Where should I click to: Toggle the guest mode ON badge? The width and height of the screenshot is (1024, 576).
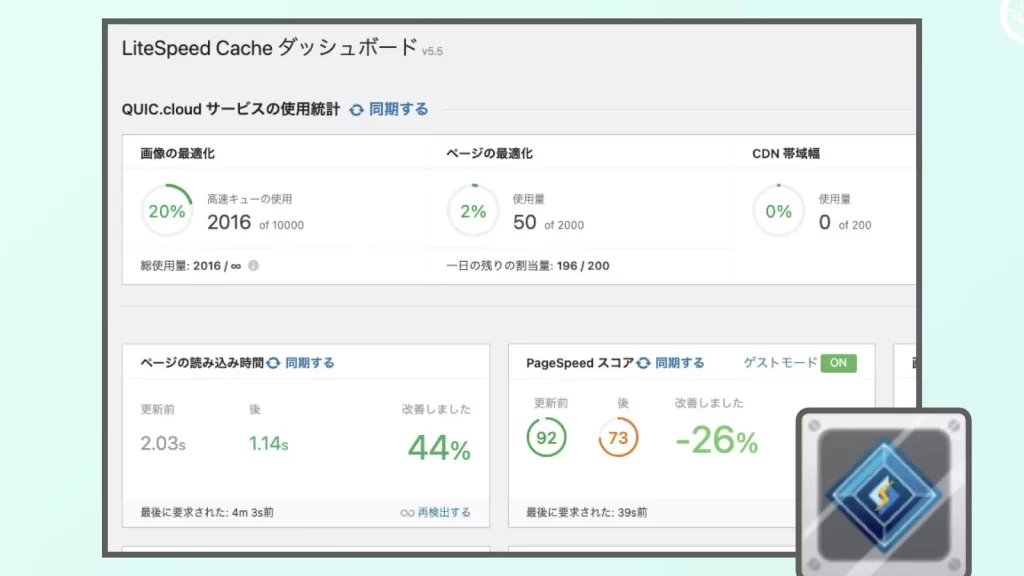[x=839, y=363]
